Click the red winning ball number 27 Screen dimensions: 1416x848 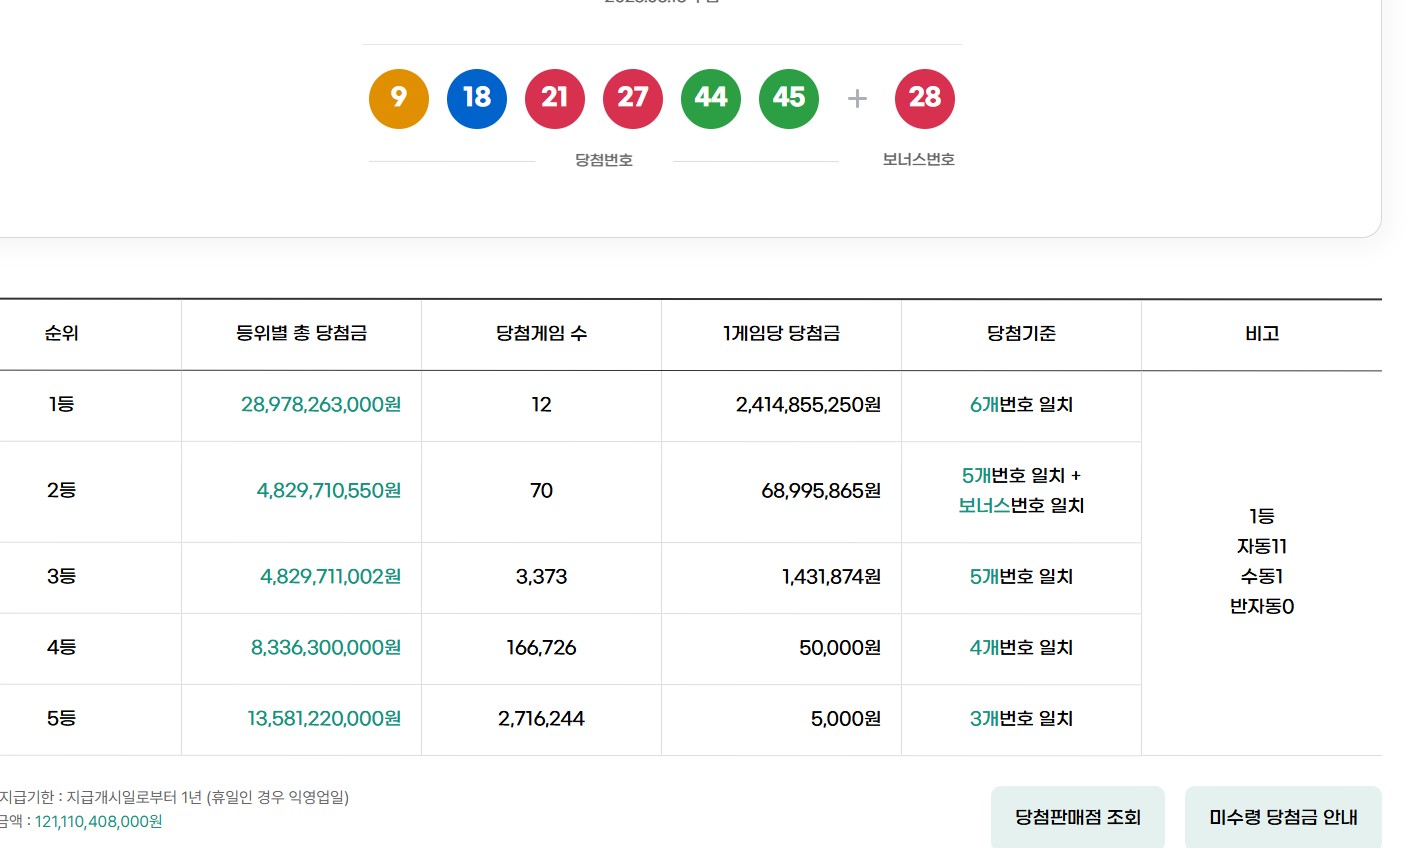[x=633, y=98]
